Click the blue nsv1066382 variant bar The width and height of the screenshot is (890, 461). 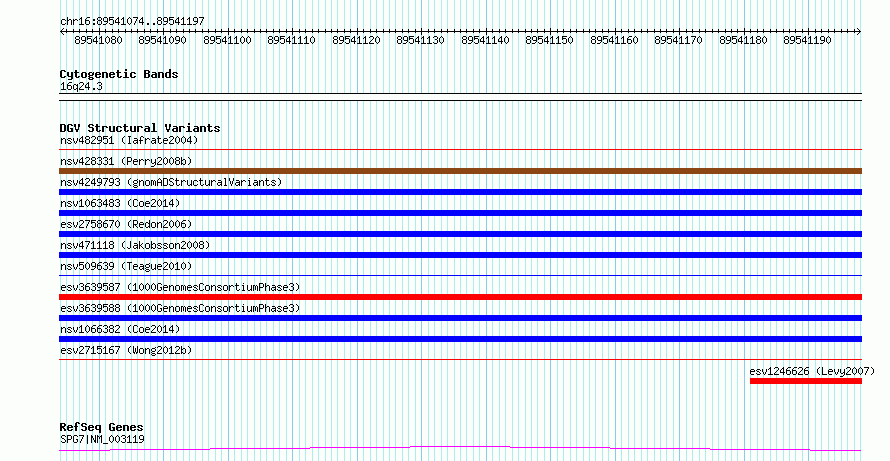click(460, 339)
